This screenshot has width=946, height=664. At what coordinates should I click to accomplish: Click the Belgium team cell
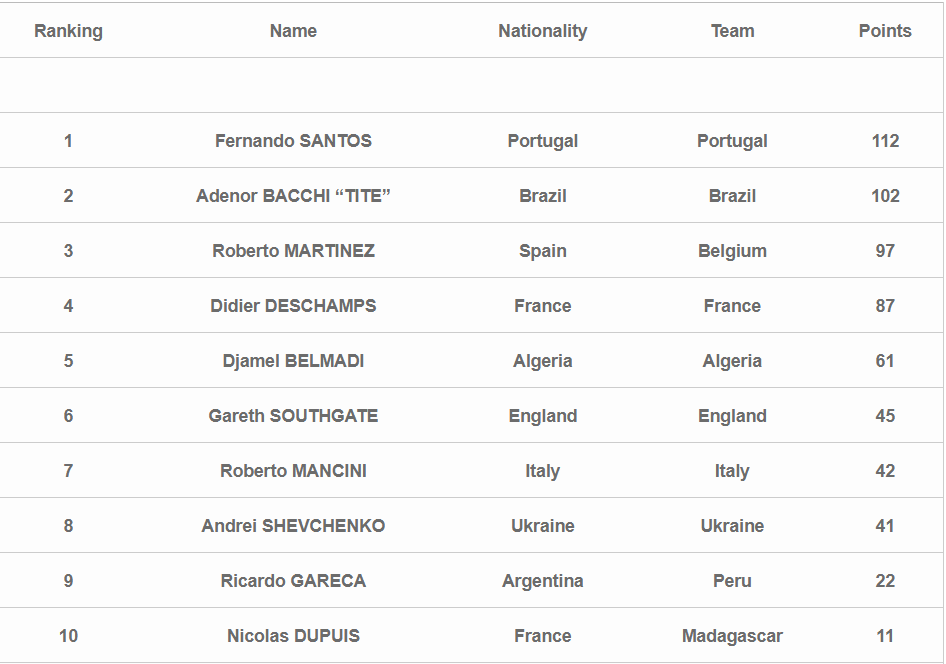coord(732,251)
